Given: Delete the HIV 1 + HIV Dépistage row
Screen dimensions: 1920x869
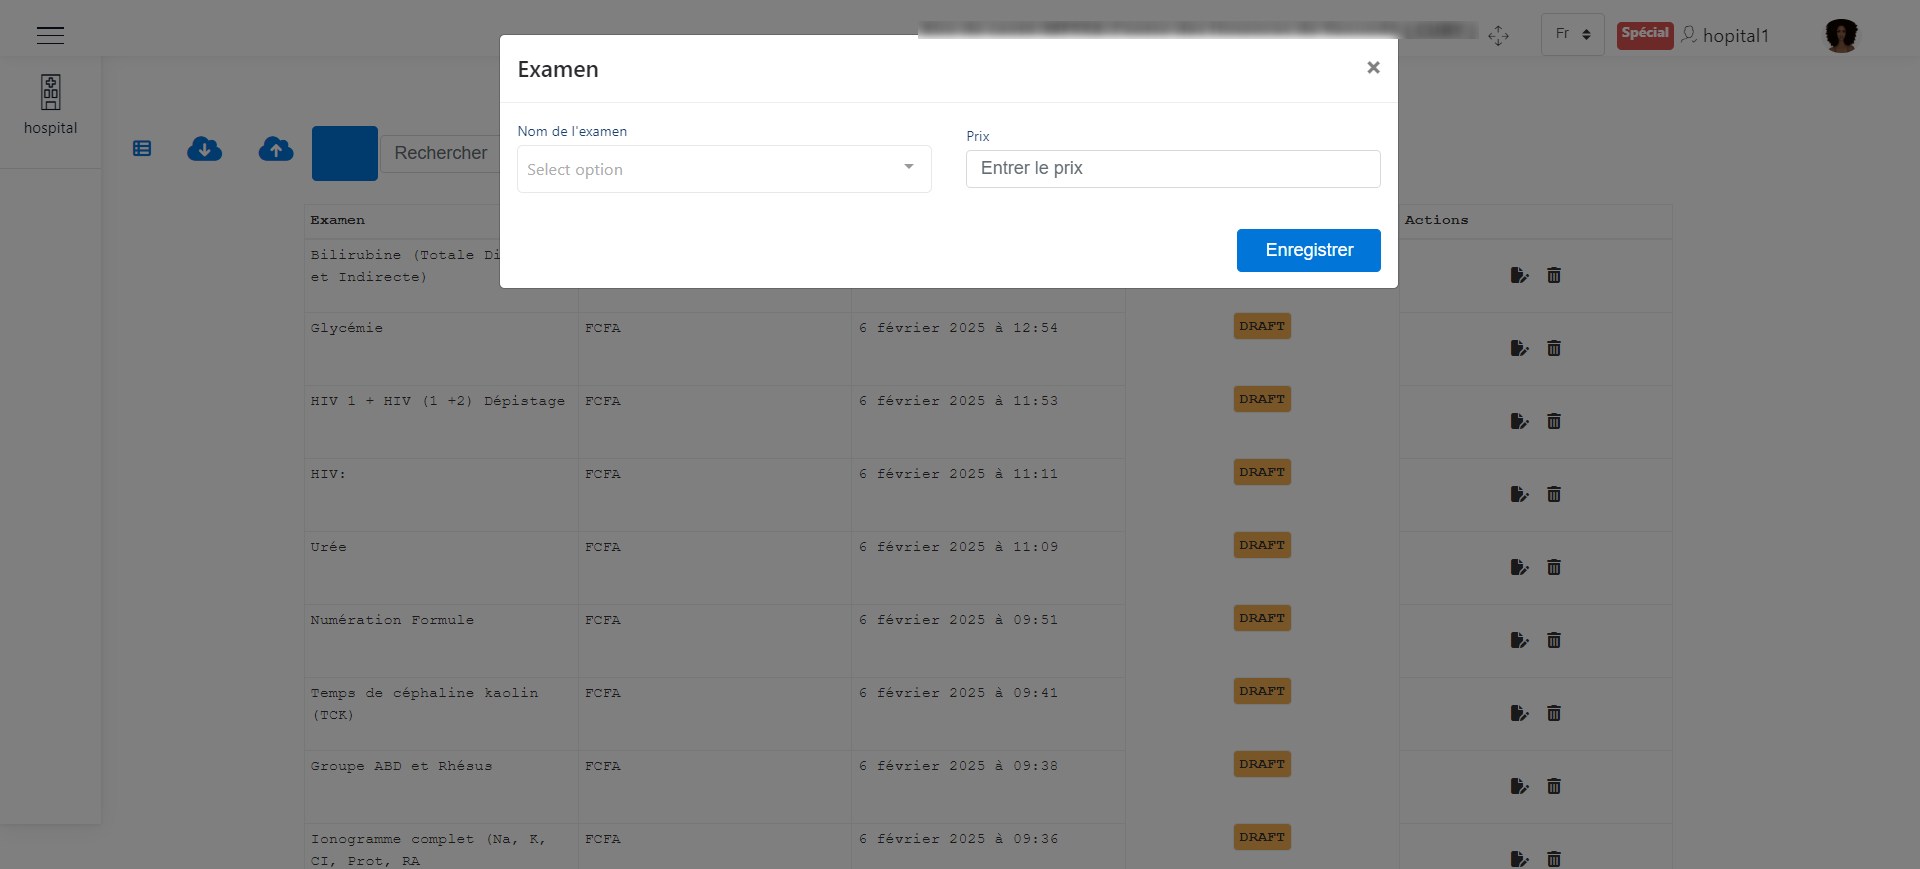Looking at the screenshot, I should pyautogui.click(x=1554, y=421).
